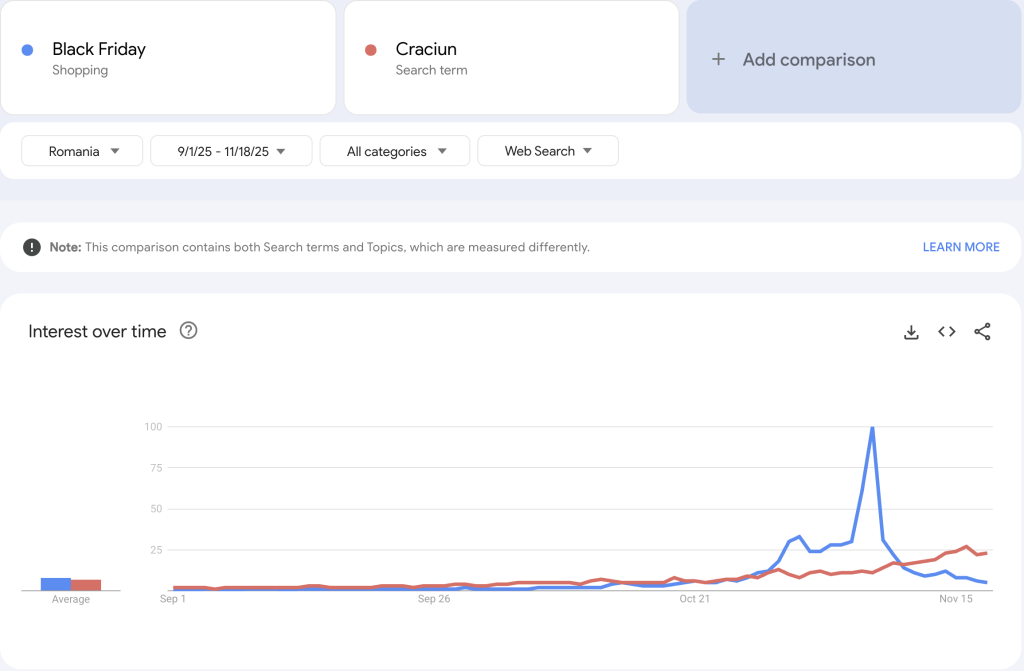
Task: Click the blue dot beside Black Friday
Action: click(28, 50)
